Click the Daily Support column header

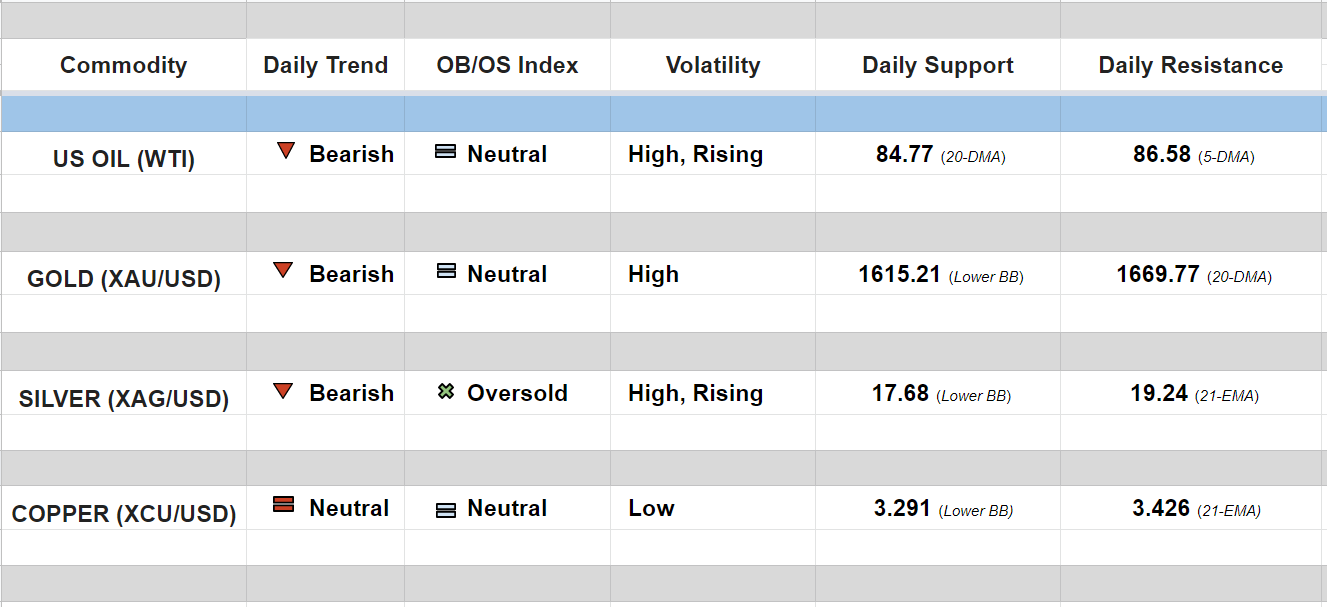[938, 66]
